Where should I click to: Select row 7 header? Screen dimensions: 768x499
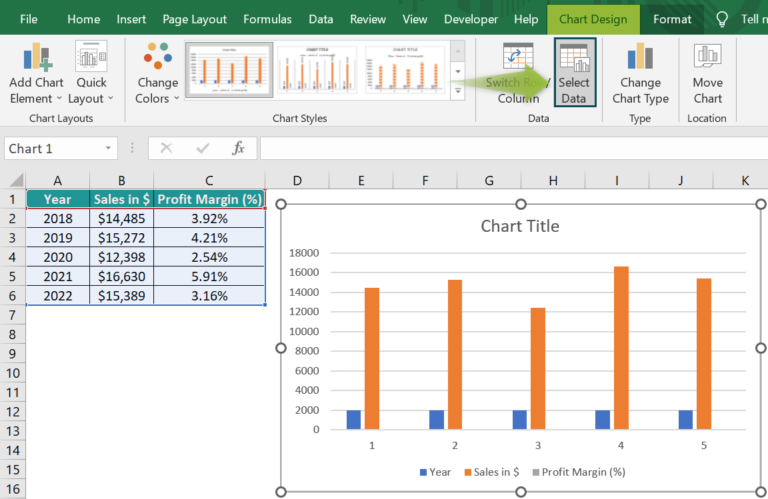(x=12, y=315)
